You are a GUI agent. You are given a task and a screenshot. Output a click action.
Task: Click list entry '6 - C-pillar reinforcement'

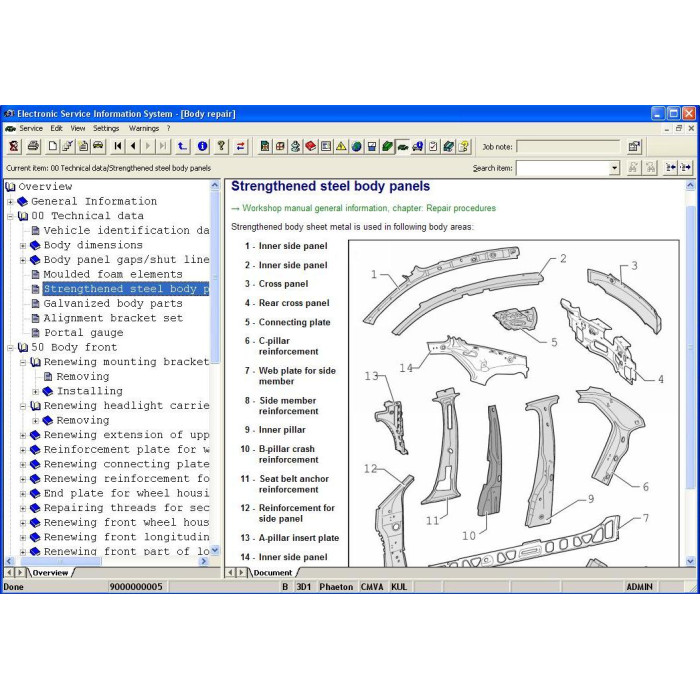click(282, 346)
